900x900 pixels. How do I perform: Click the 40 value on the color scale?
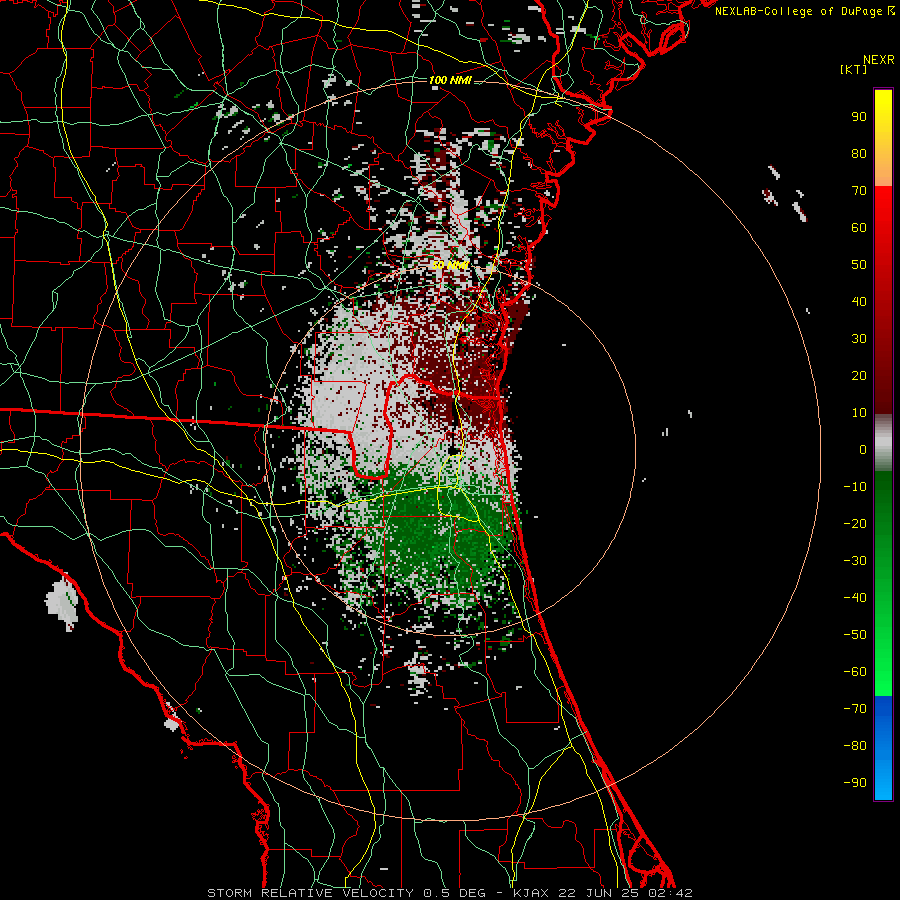point(859,302)
